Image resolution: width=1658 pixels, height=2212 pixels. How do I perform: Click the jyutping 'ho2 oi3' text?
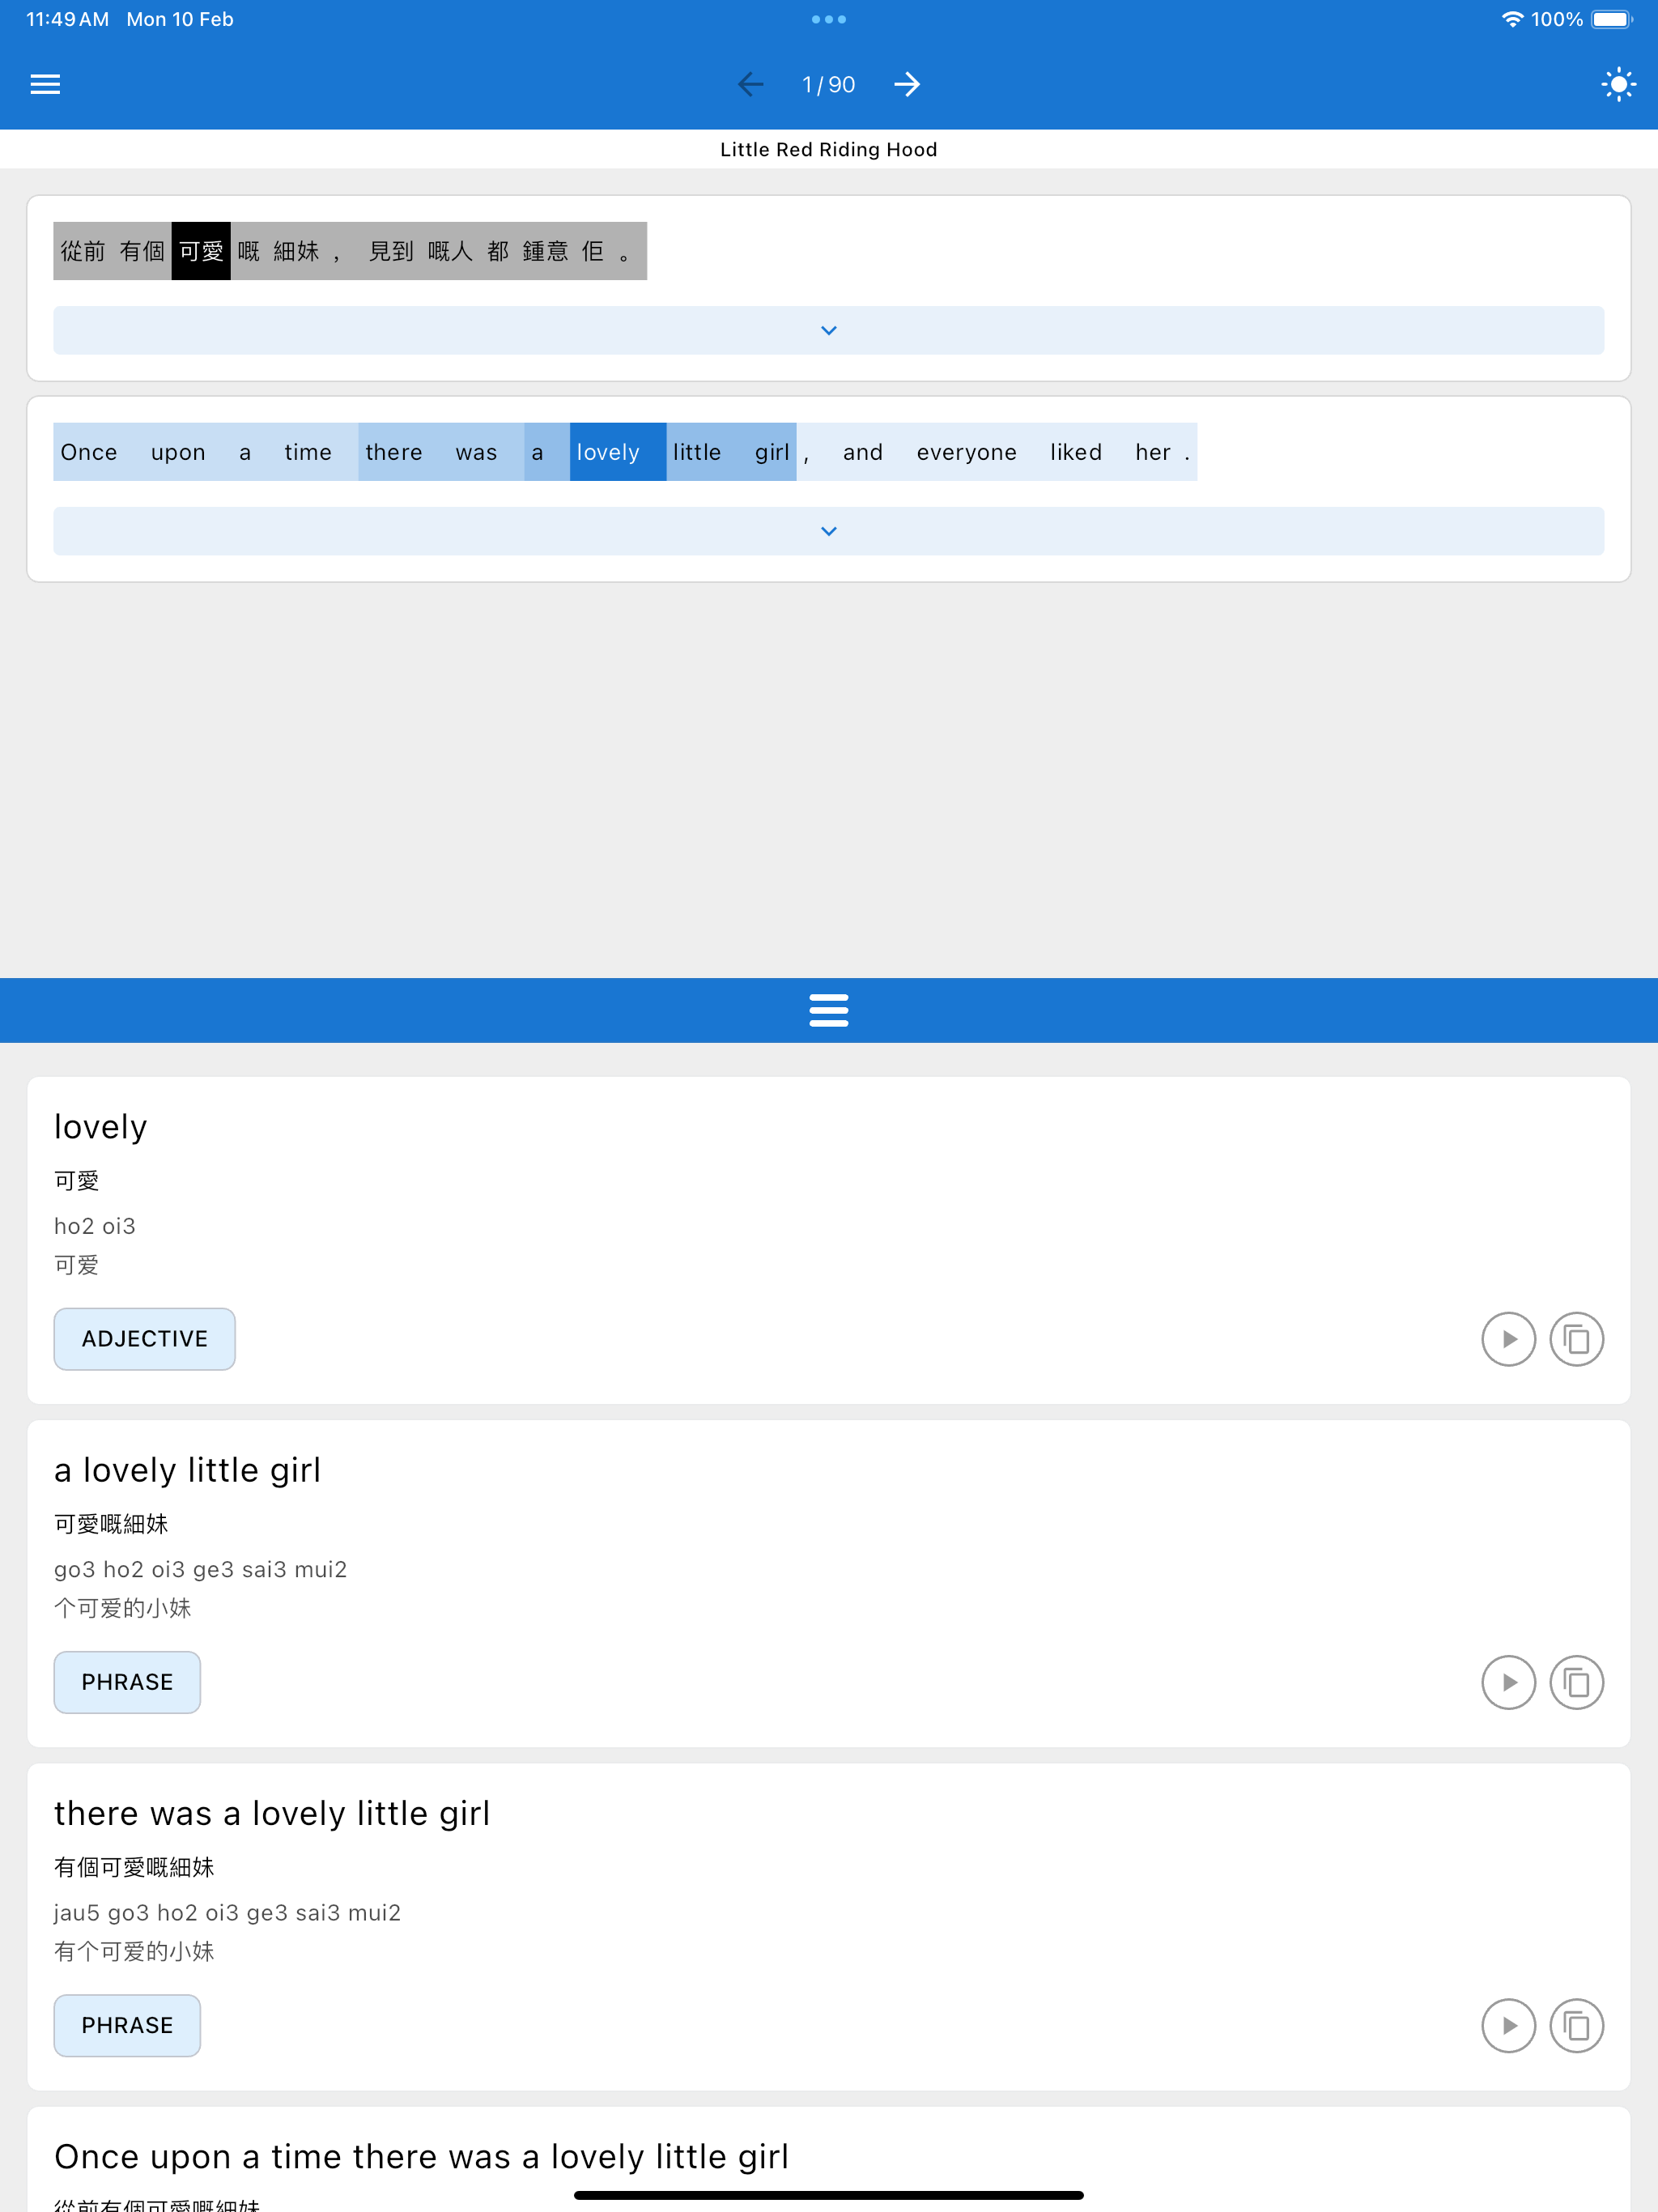95,1226
